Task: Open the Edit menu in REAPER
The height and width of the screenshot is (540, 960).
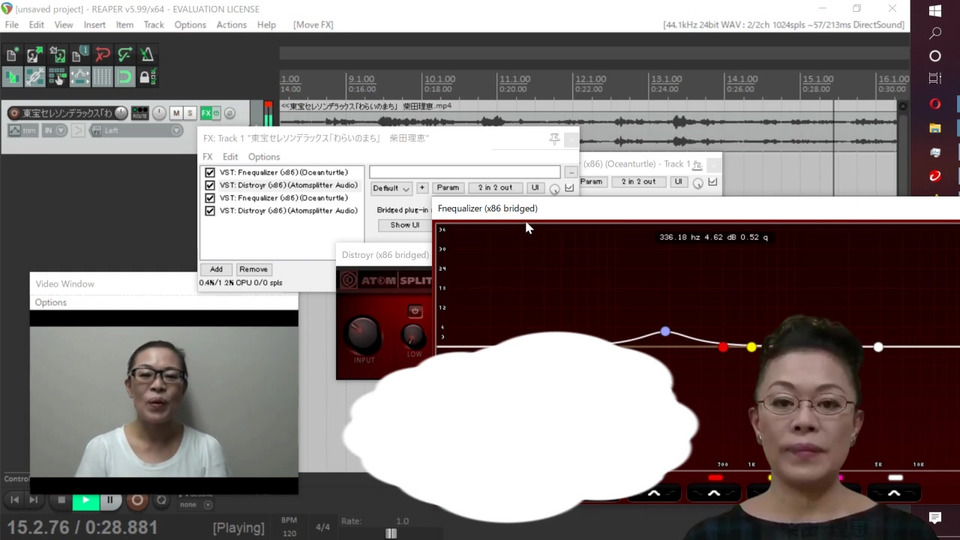Action: click(x=36, y=25)
